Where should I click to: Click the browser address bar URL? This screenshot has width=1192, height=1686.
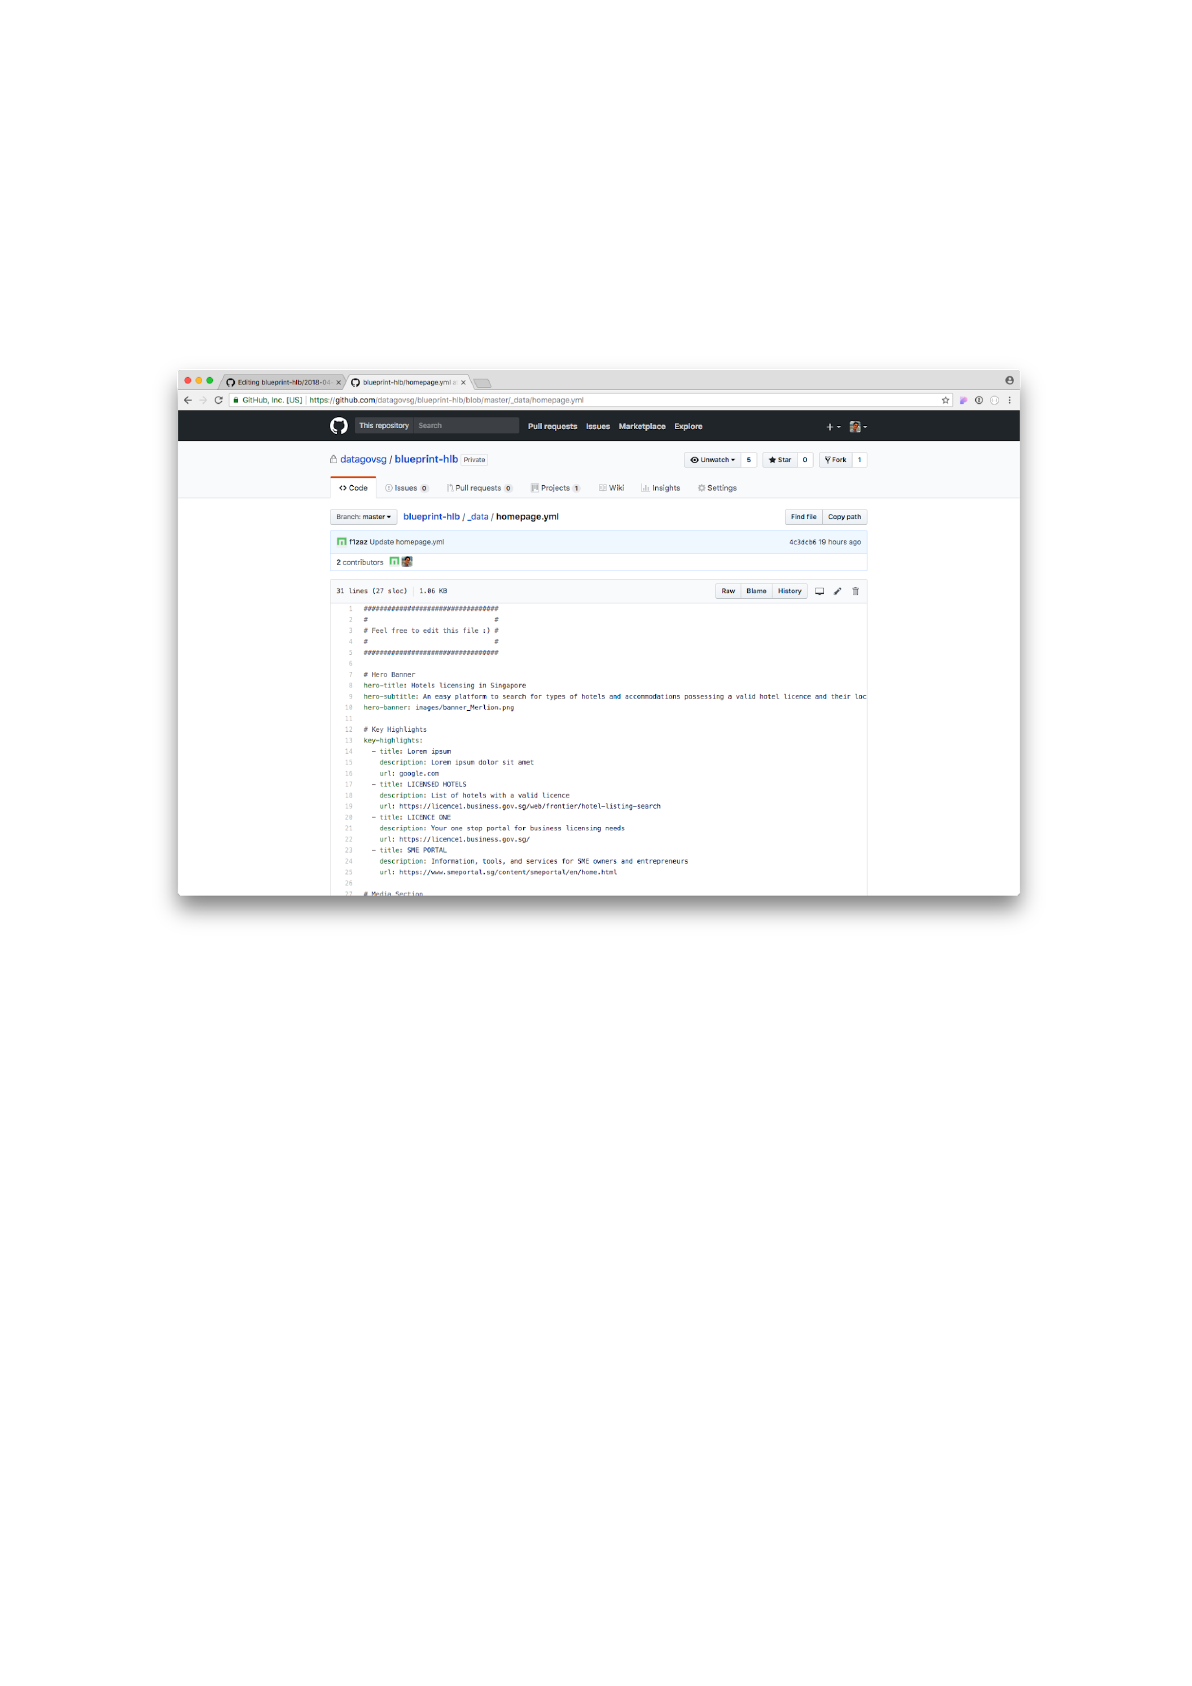(446, 400)
